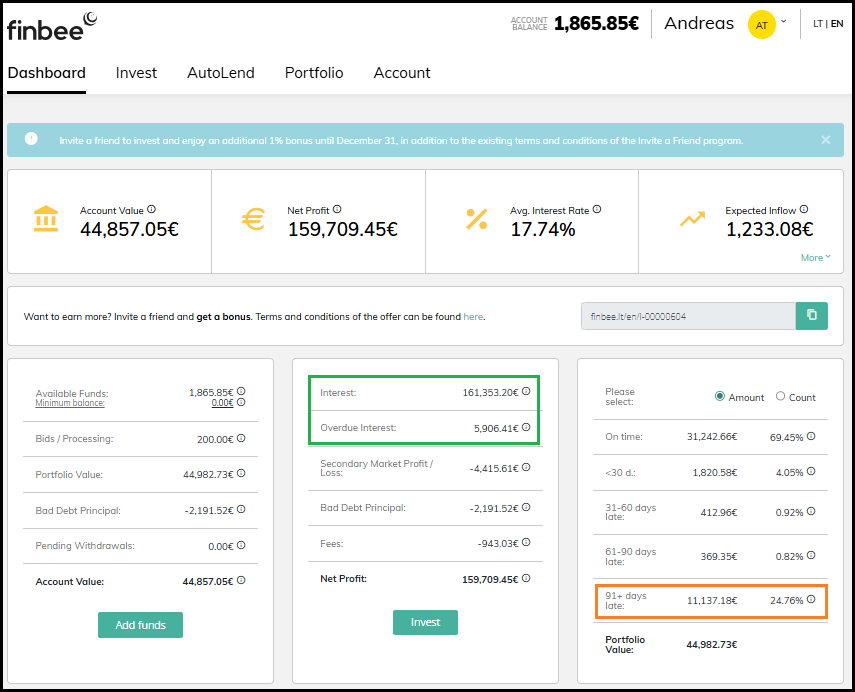Click the info icon beside Net Profit header
Viewport: 855px width, 692px height.
coord(337,210)
